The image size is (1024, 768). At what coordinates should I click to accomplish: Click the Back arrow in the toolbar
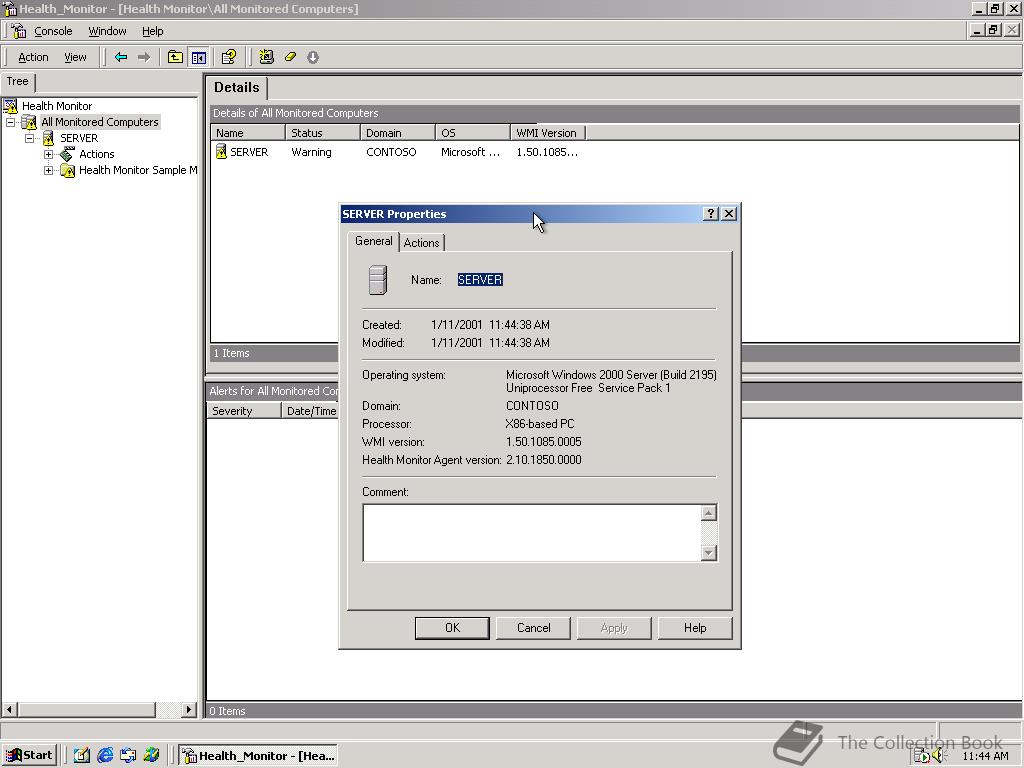121,57
